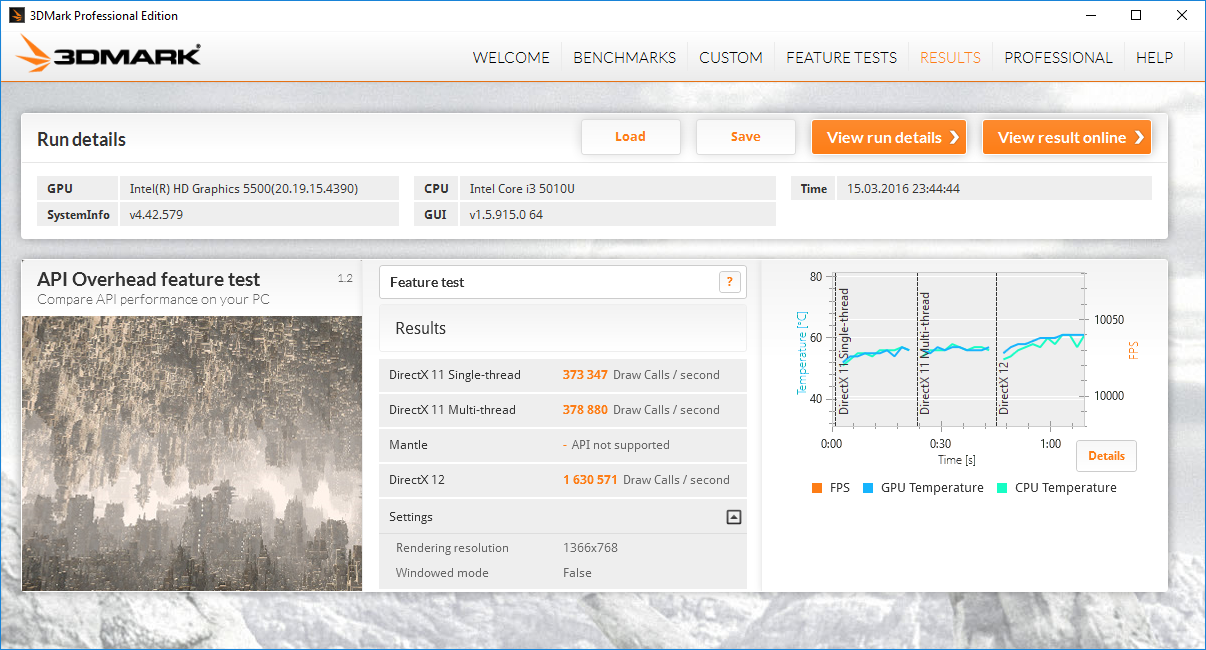
Task: Click the orange FPS legend swatch
Action: [817, 488]
